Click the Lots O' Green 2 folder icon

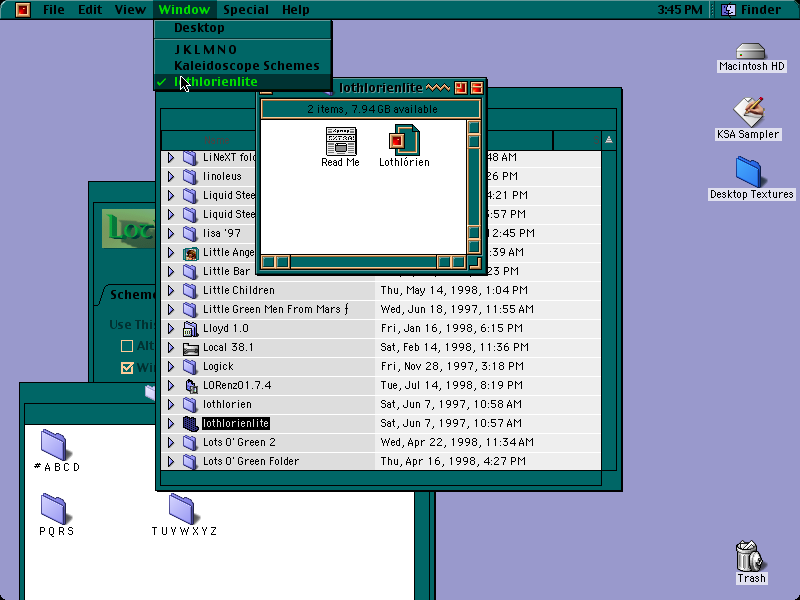pyautogui.click(x=190, y=443)
